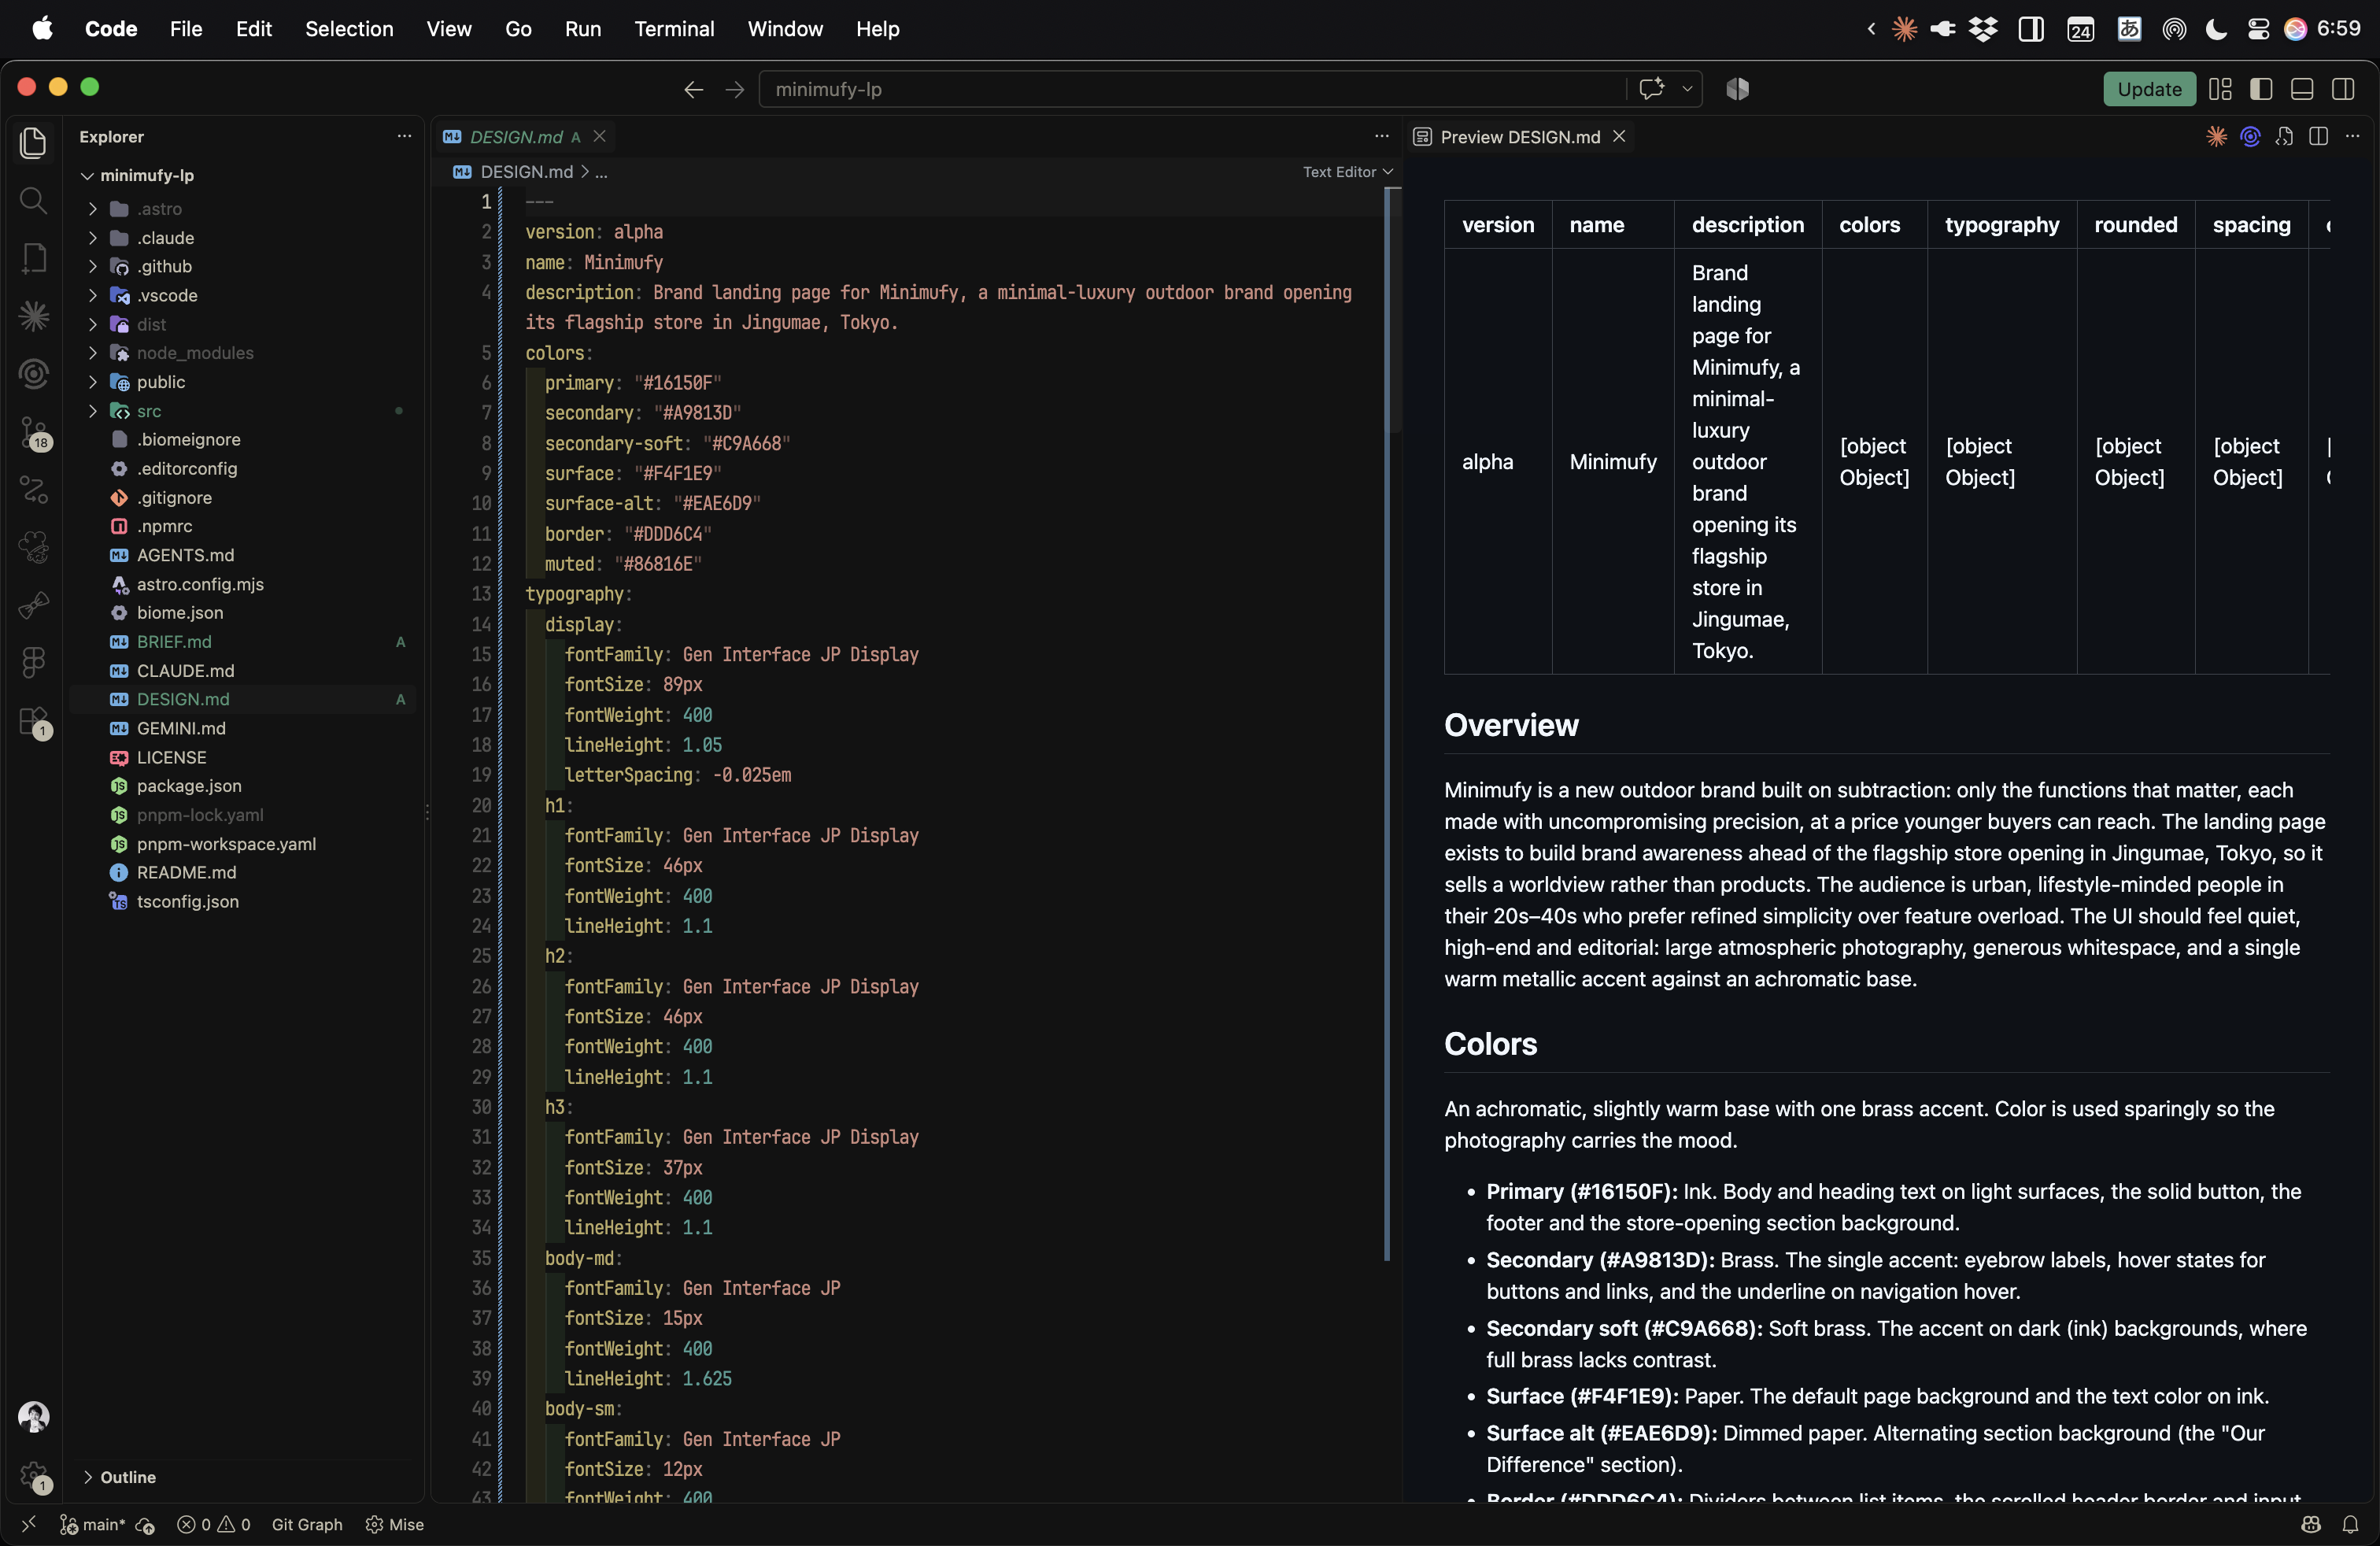Open the Go menu
This screenshot has width=2380, height=1546.
point(518,29)
